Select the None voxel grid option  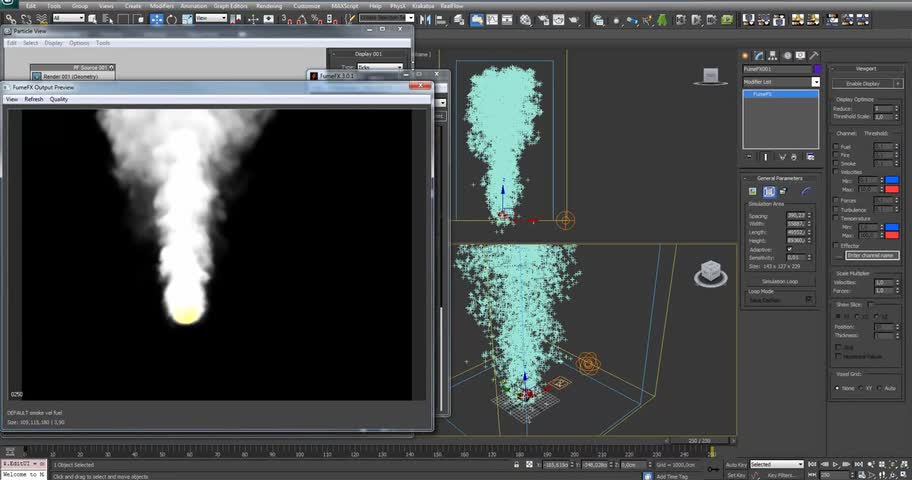click(837, 387)
